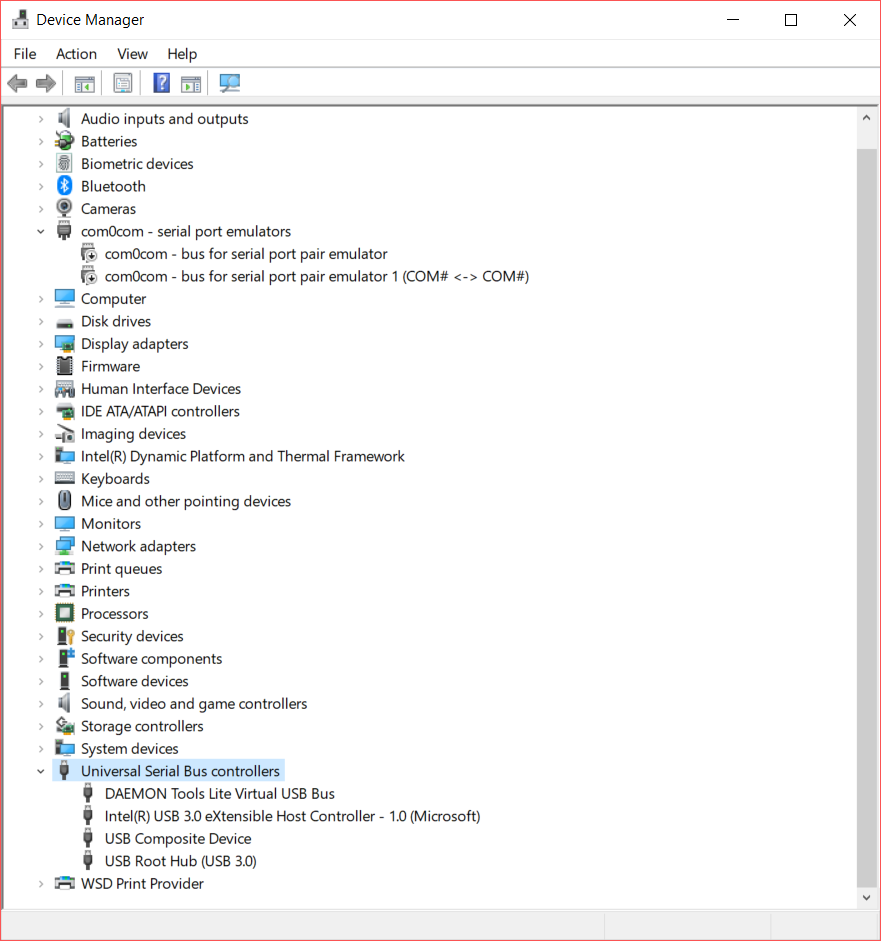
Task: Open the File menu
Action: point(25,54)
